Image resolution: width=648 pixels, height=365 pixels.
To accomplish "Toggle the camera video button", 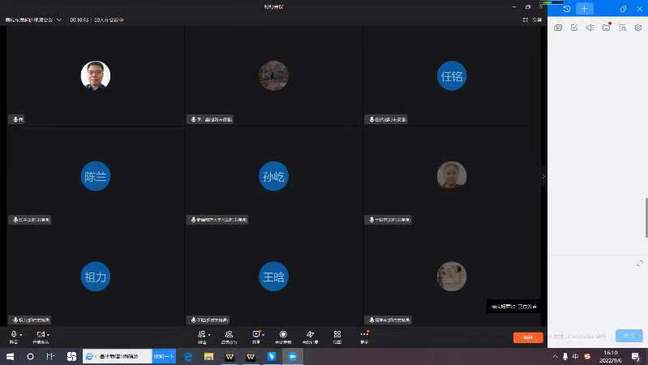I will (x=40, y=334).
